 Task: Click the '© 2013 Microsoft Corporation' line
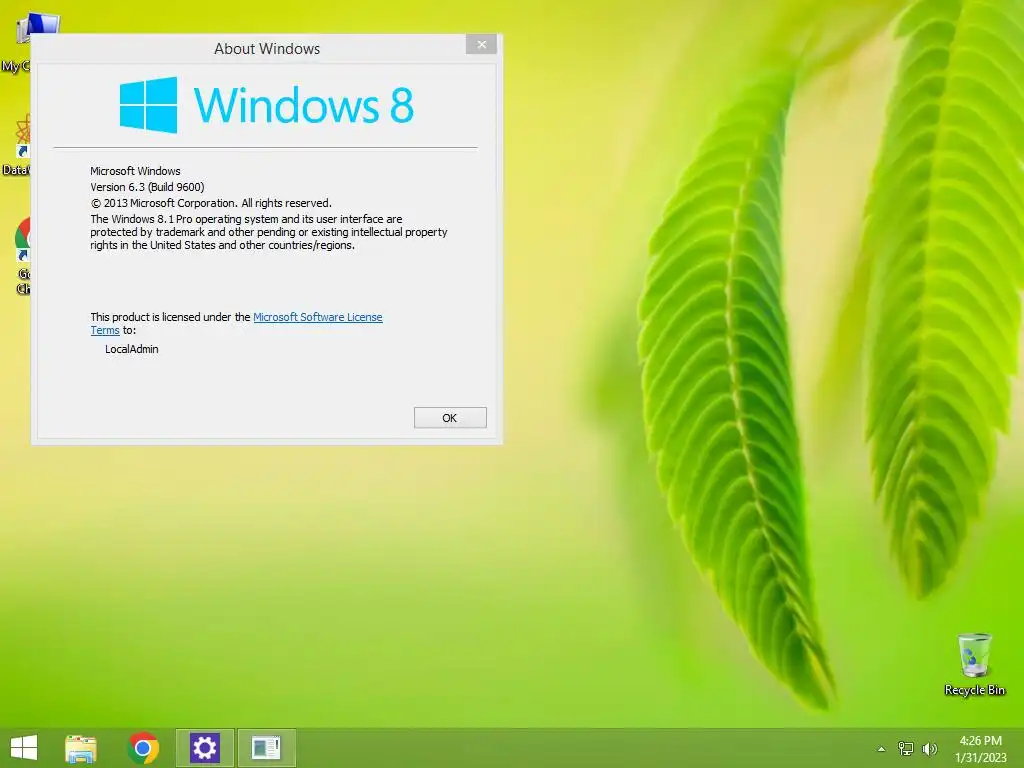(x=211, y=203)
